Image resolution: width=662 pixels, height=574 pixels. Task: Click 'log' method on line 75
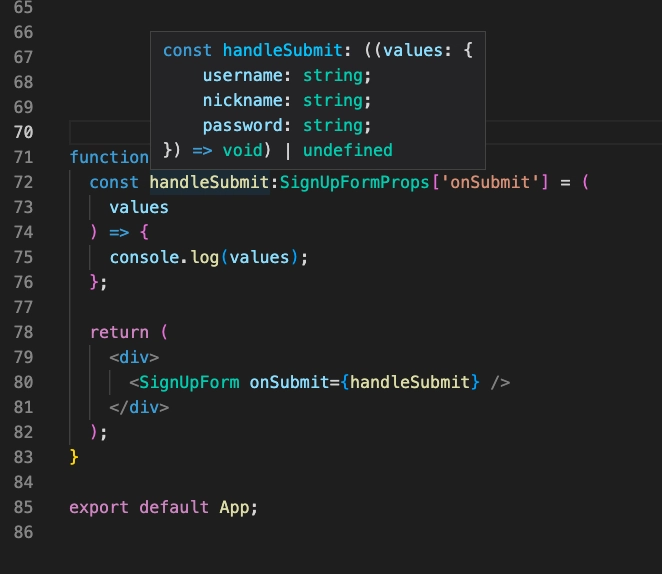(x=205, y=257)
